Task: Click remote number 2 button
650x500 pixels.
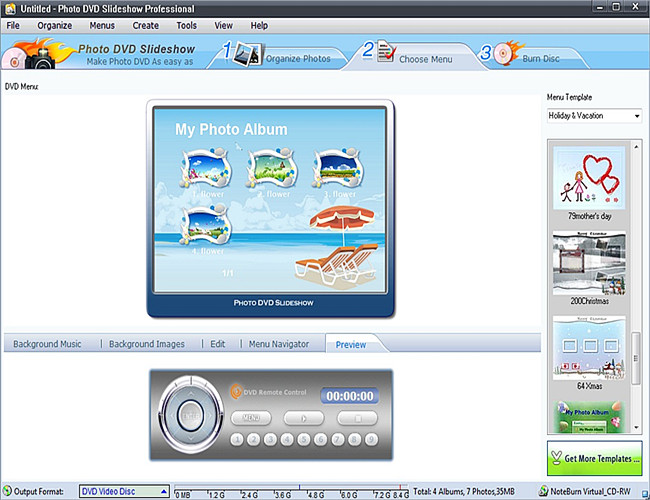Action: click(x=254, y=439)
